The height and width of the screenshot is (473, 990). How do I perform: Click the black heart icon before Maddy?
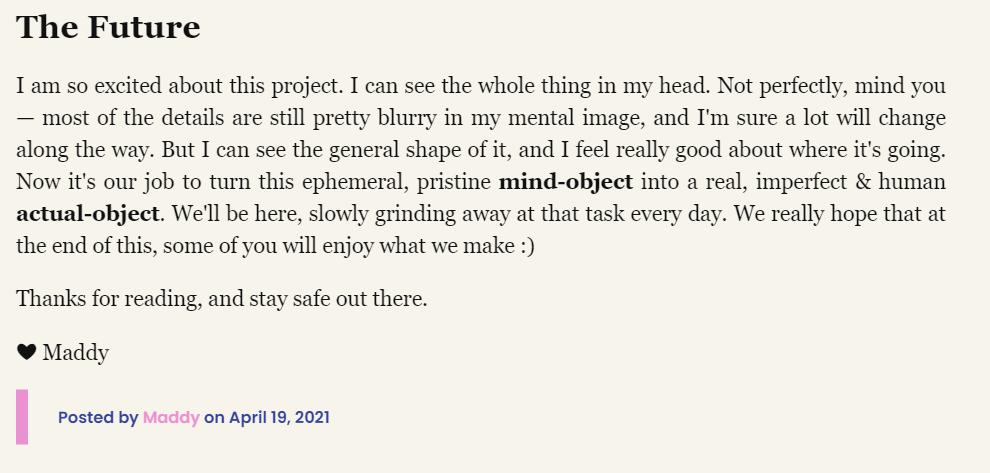click(27, 352)
